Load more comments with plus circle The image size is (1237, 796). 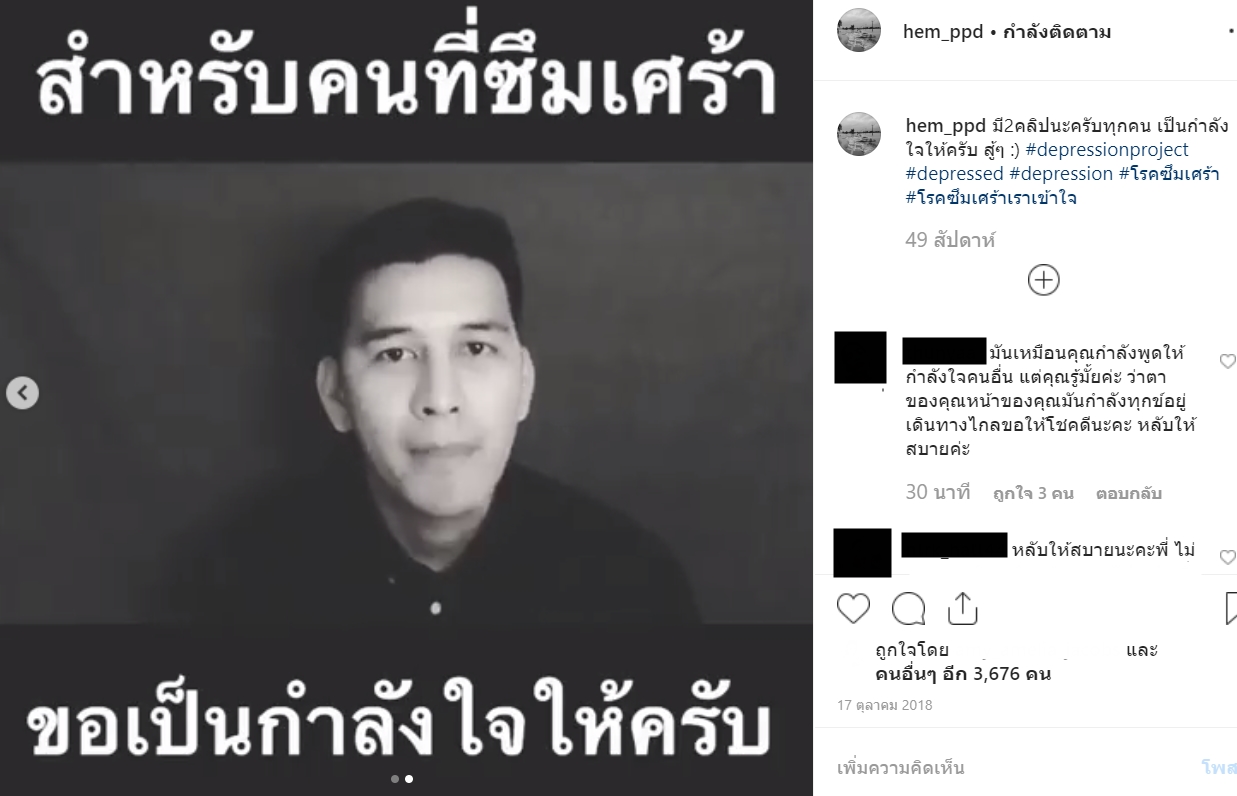tap(1043, 280)
